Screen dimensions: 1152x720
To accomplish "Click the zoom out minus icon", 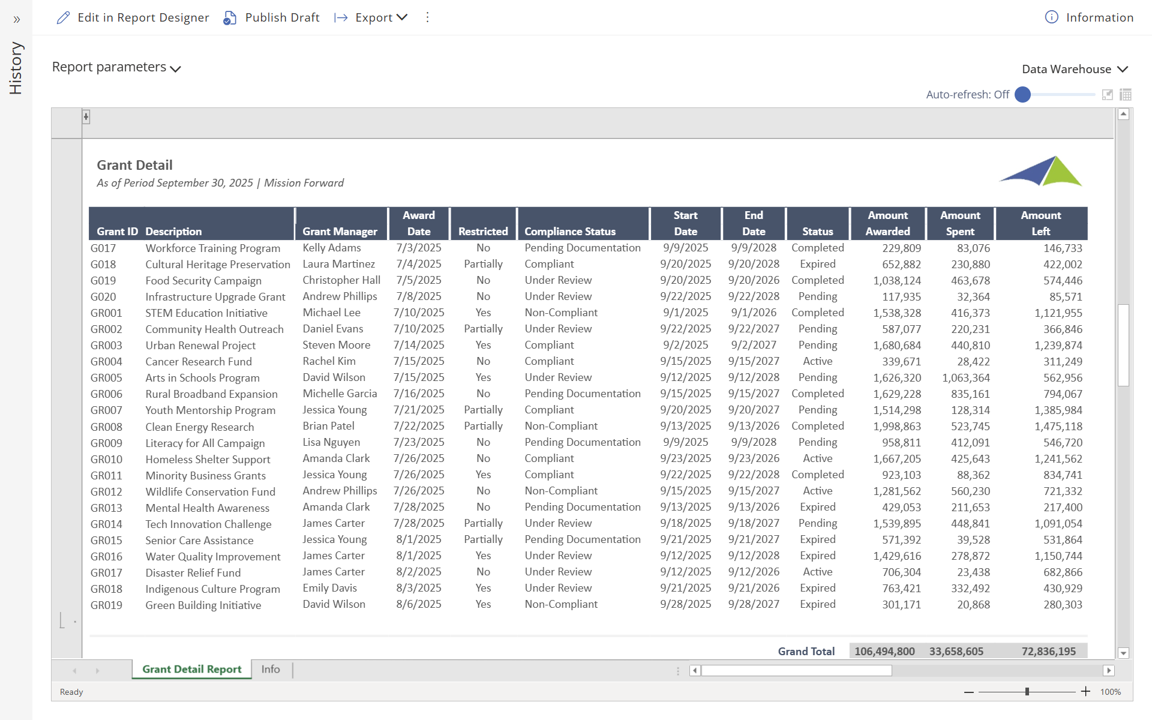I will coord(968,692).
